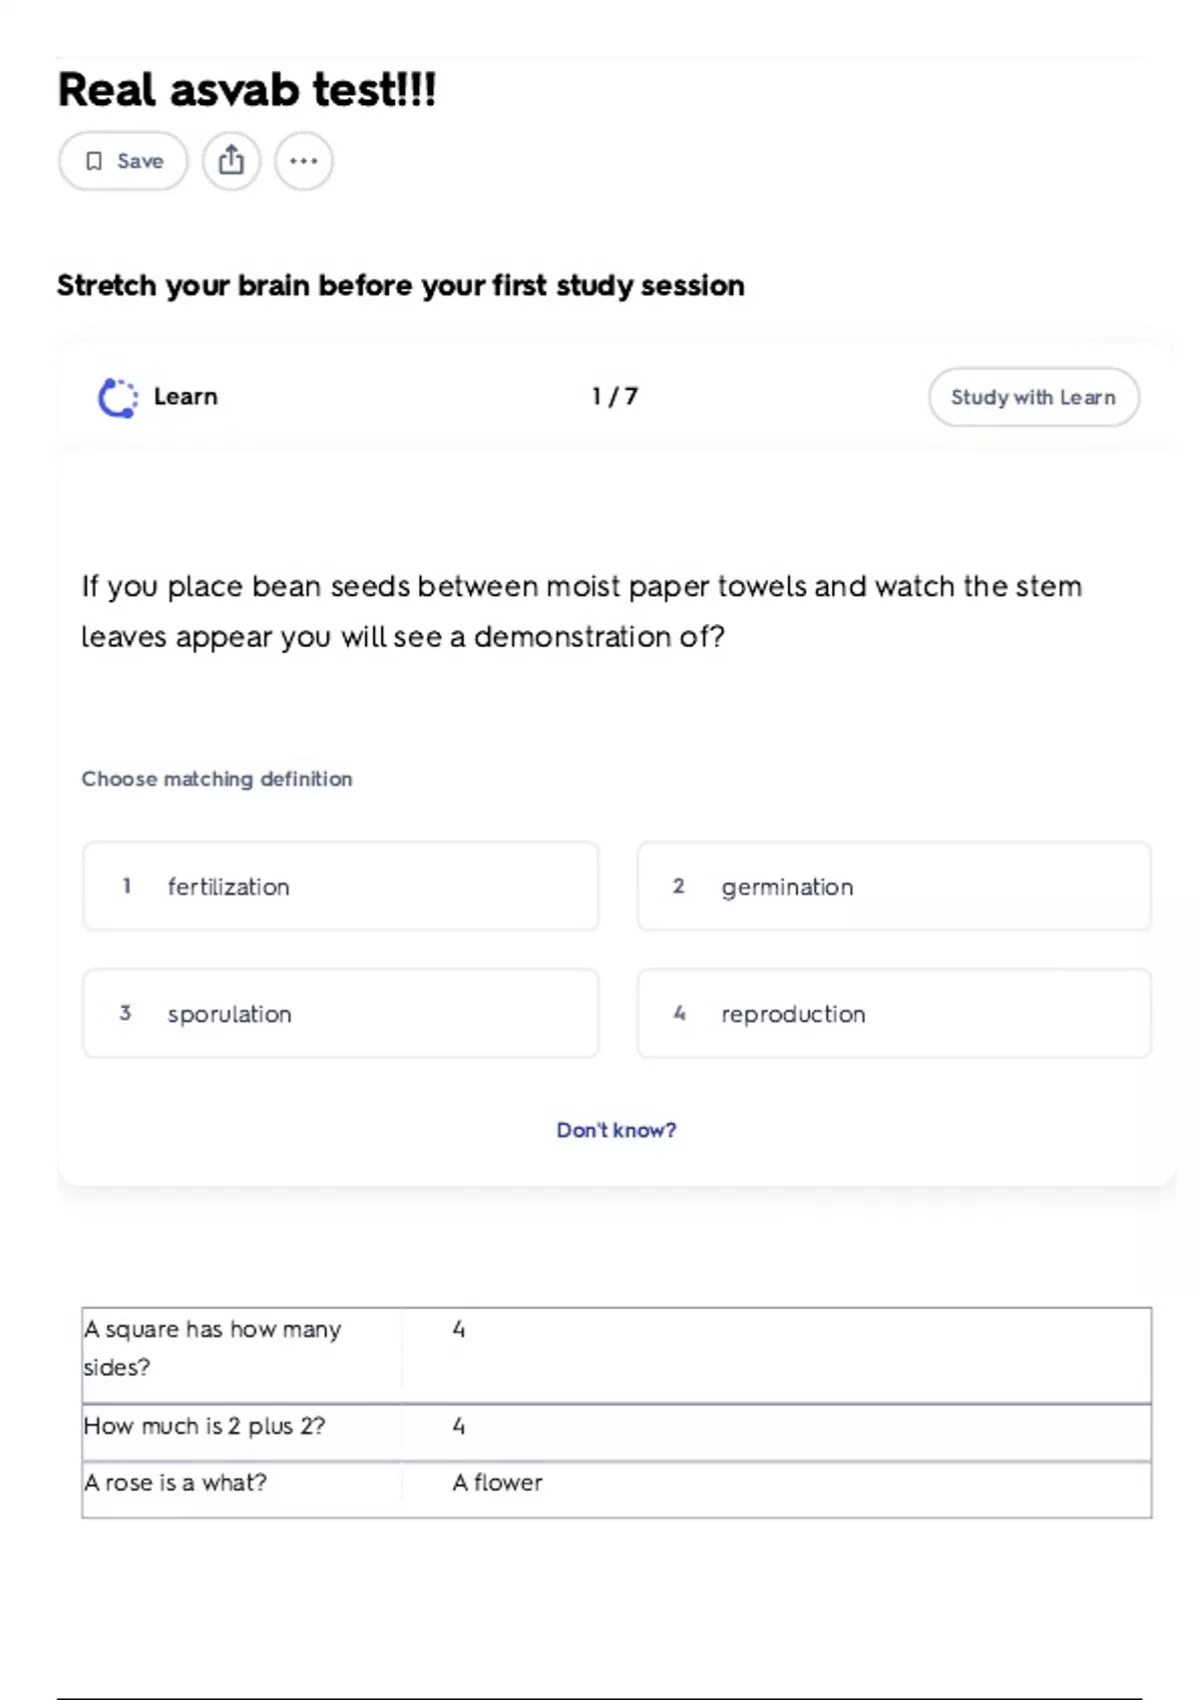Click the 'A flower' answer cell
This screenshot has height=1700, width=1200.
pyautogui.click(x=497, y=1483)
